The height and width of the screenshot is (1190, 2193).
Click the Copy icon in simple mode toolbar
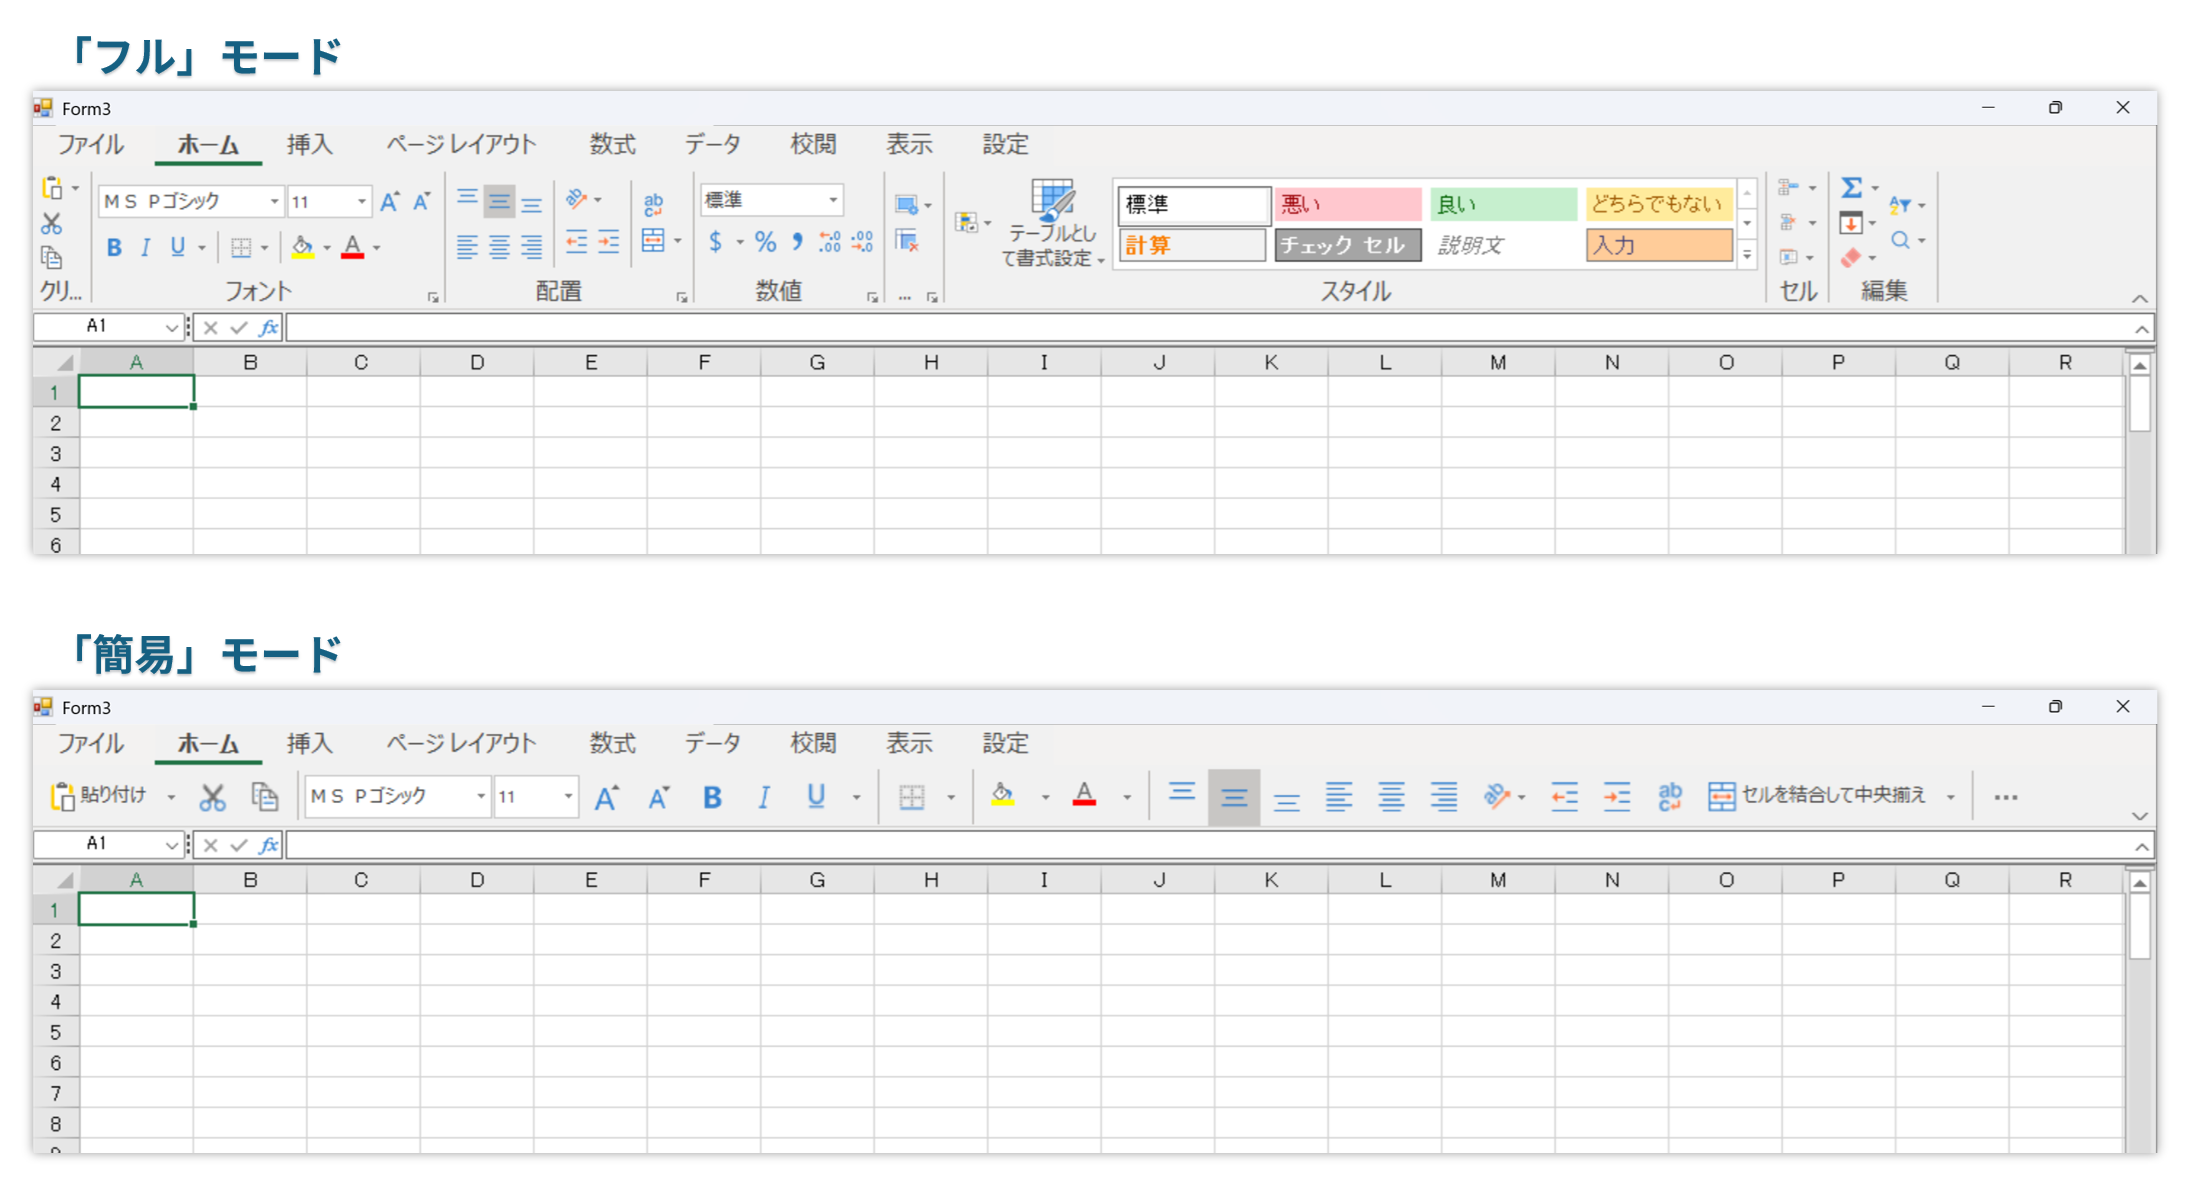point(265,797)
